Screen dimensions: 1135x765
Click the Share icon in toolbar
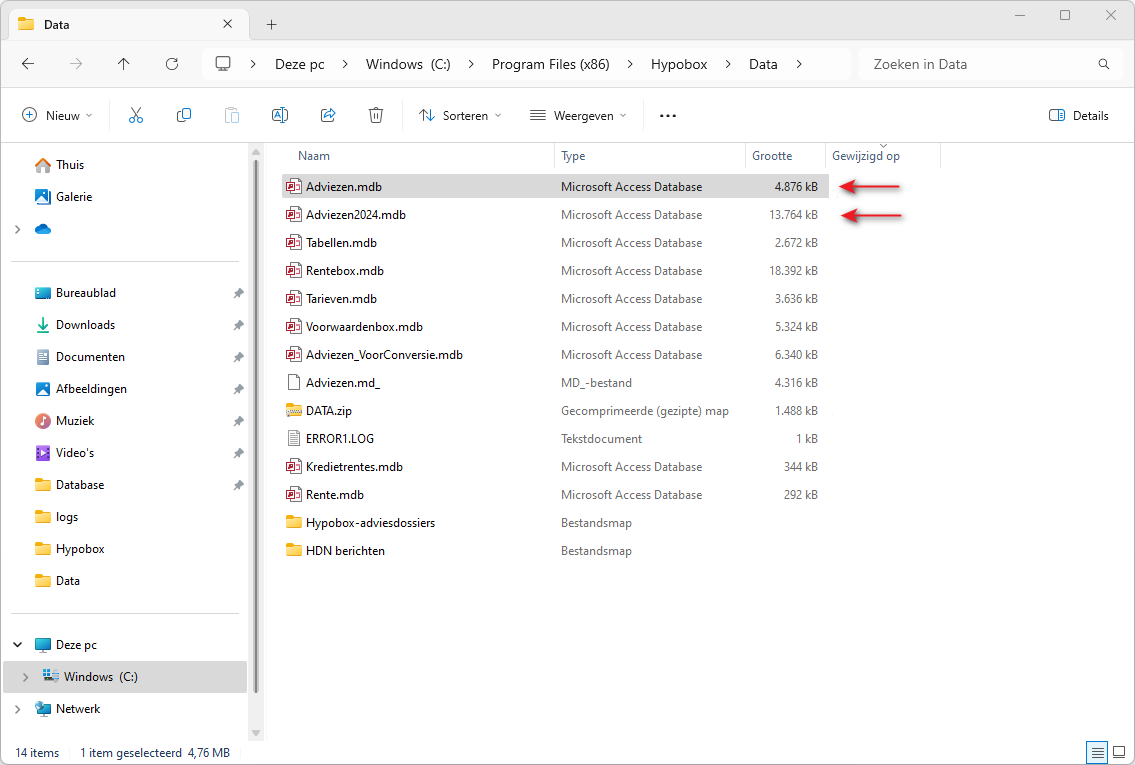(328, 115)
